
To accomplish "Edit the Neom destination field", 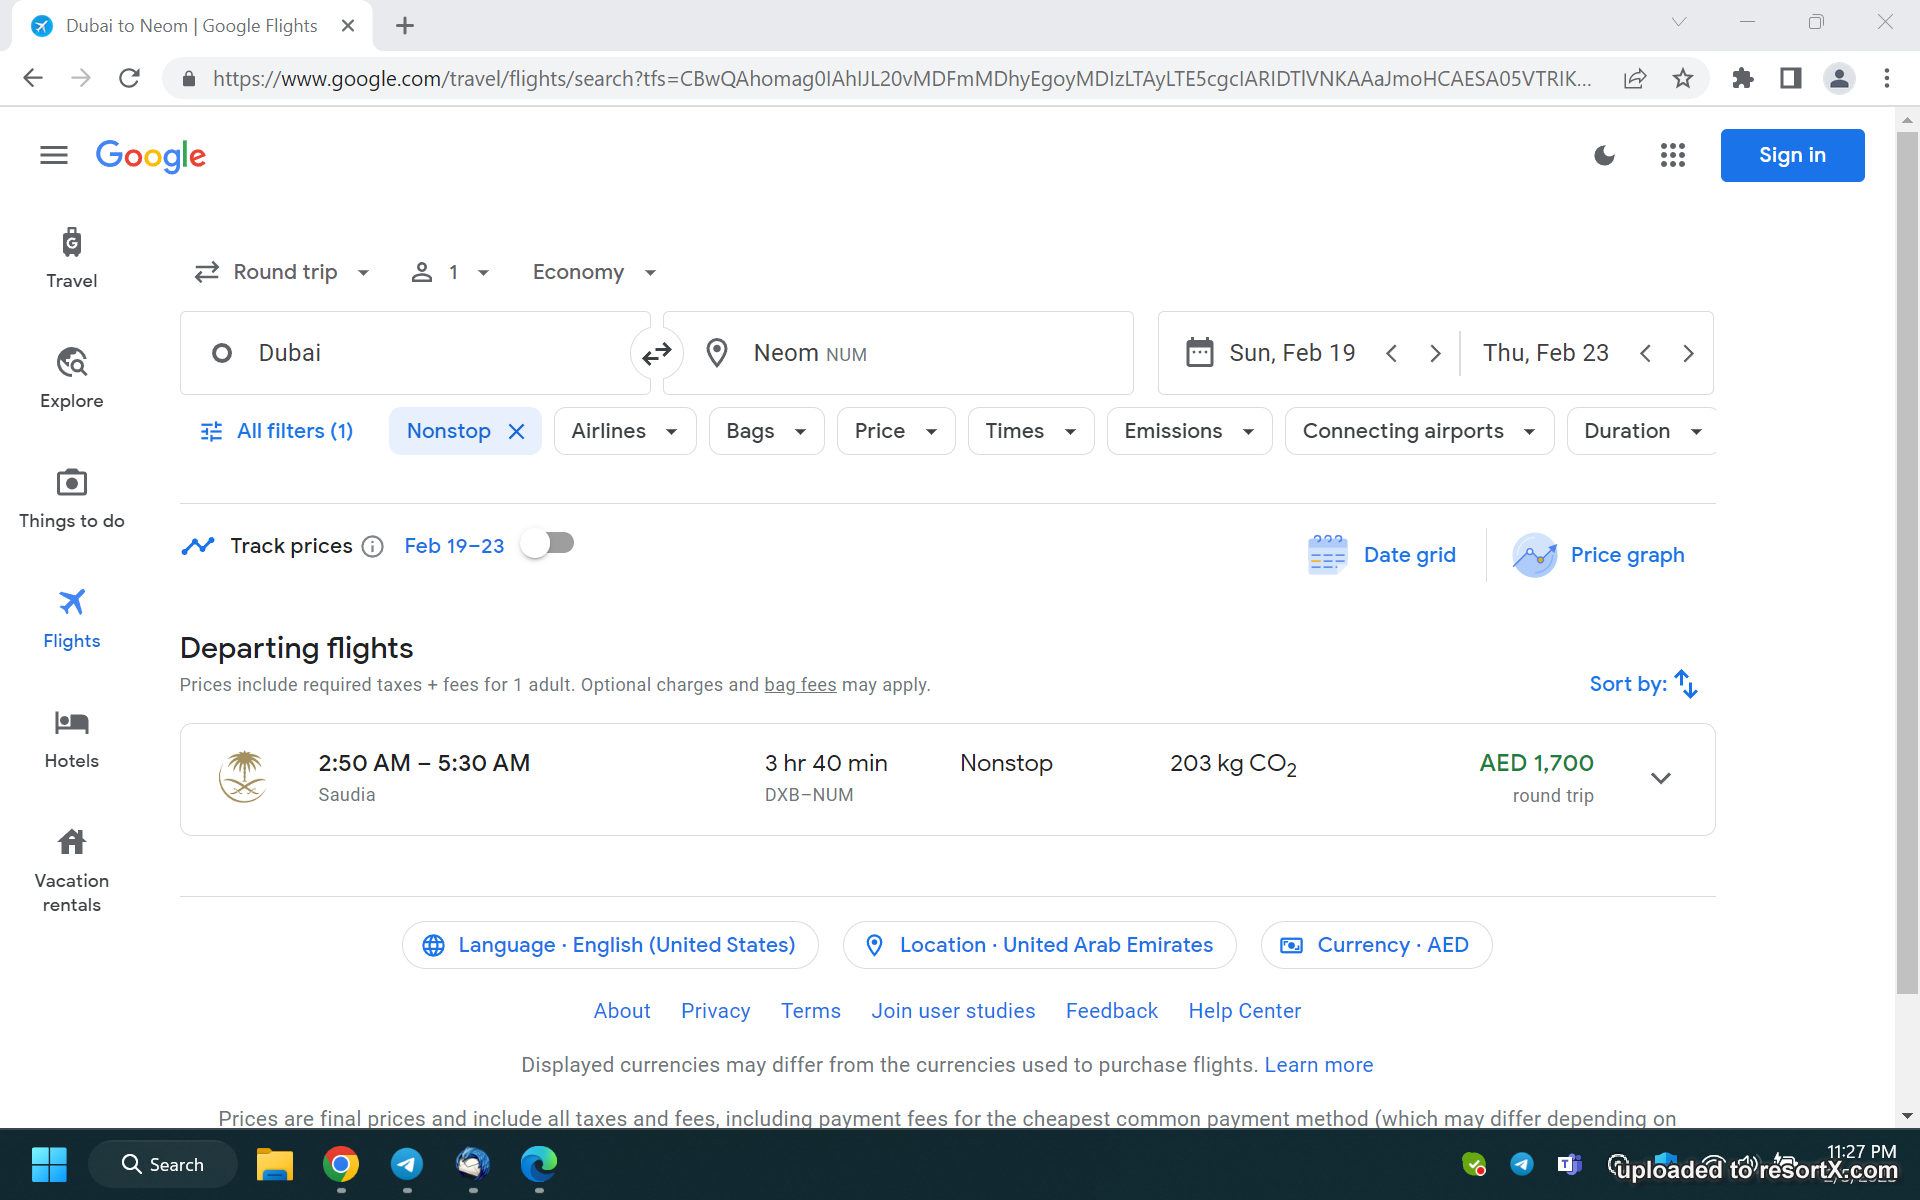I will click(x=898, y=353).
